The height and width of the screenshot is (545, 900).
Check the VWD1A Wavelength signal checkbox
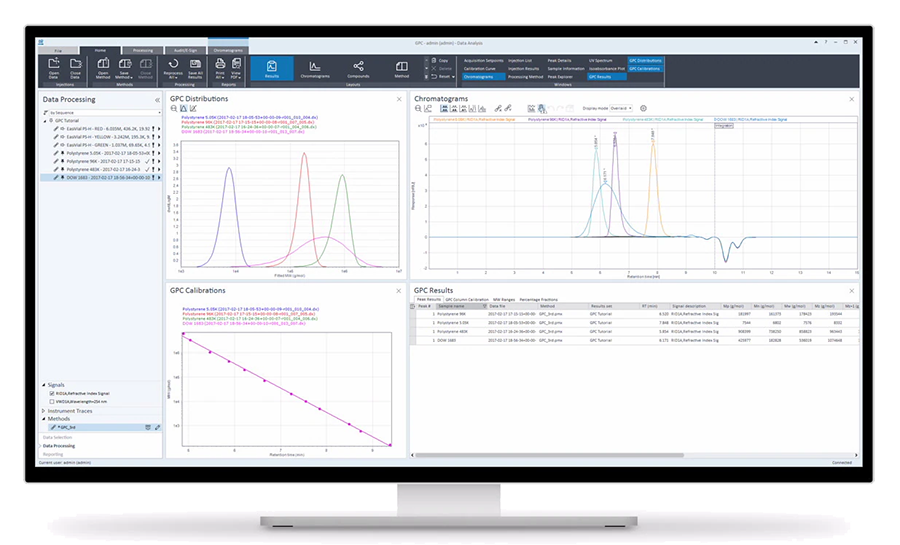[x=53, y=402]
